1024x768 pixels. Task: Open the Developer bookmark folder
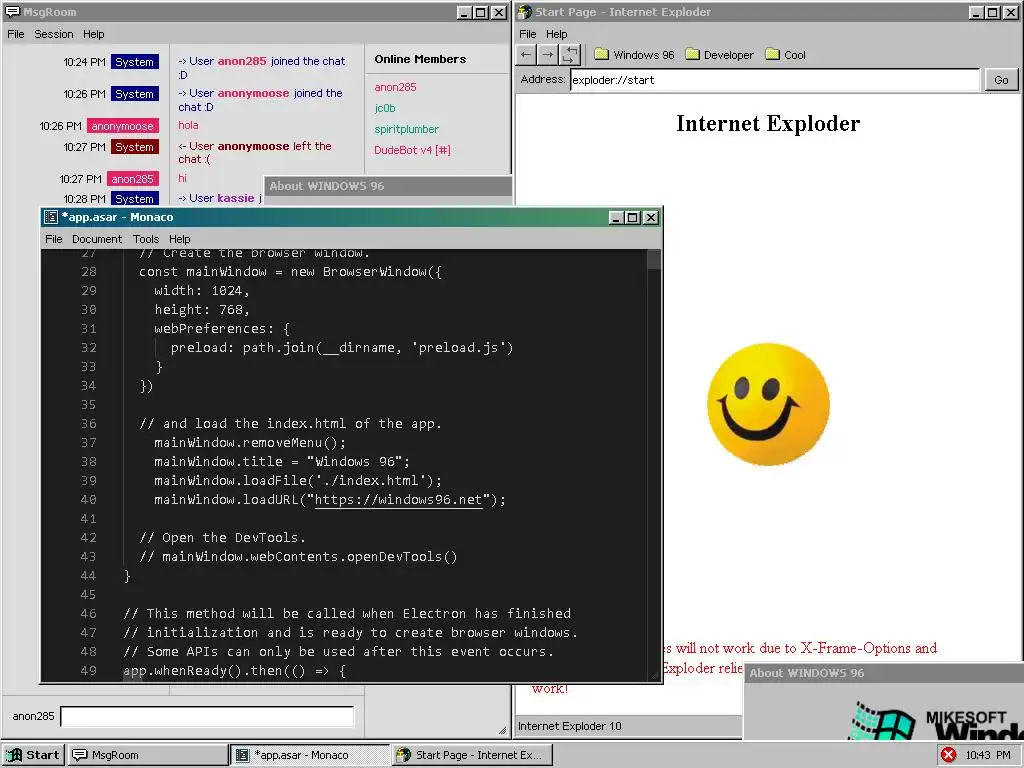point(720,55)
